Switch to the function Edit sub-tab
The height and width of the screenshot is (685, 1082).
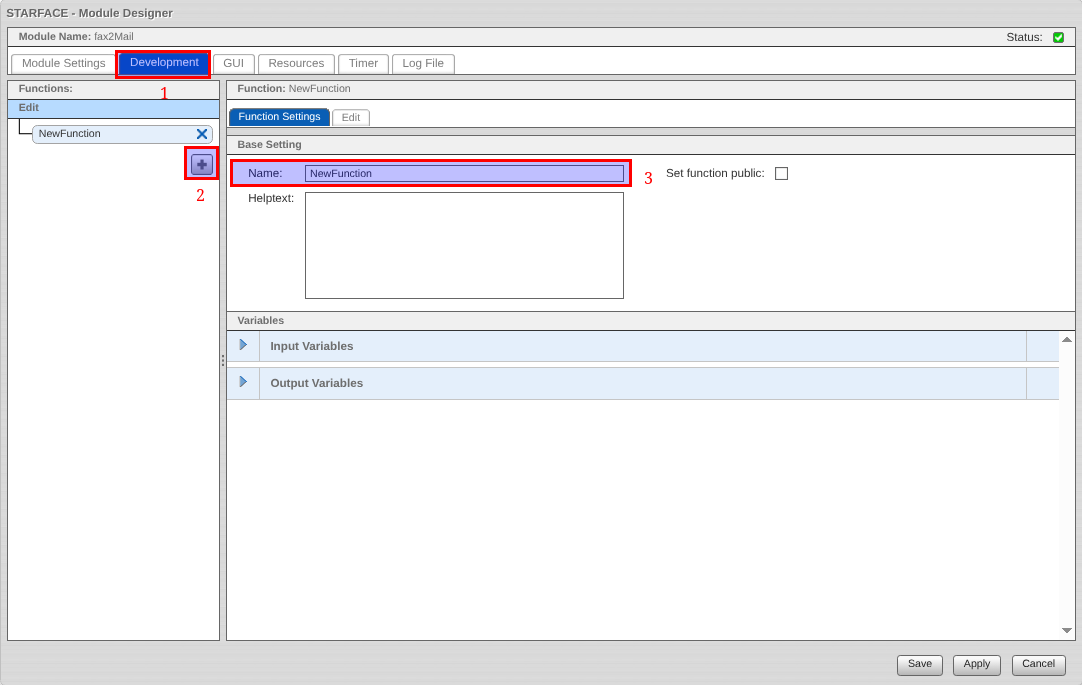351,117
